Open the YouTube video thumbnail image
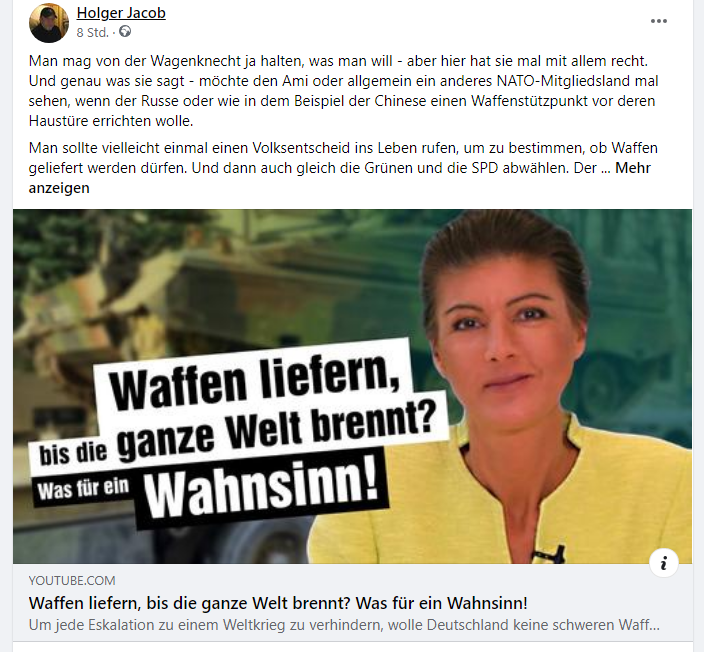 [x=352, y=386]
